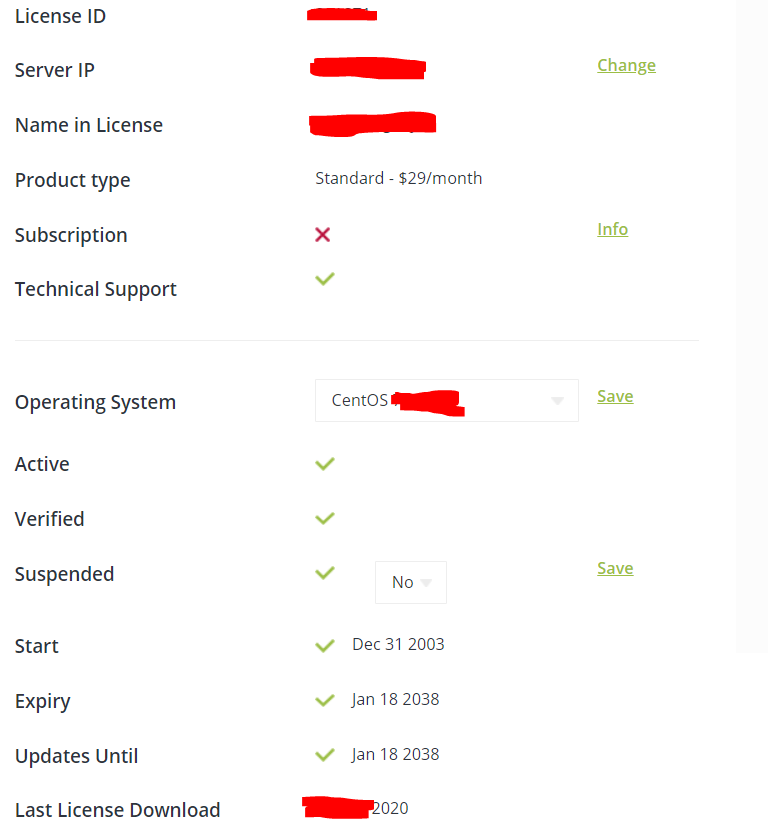Save the Suspended setting
Viewport: 768px width, 836px height.
pyautogui.click(x=615, y=569)
